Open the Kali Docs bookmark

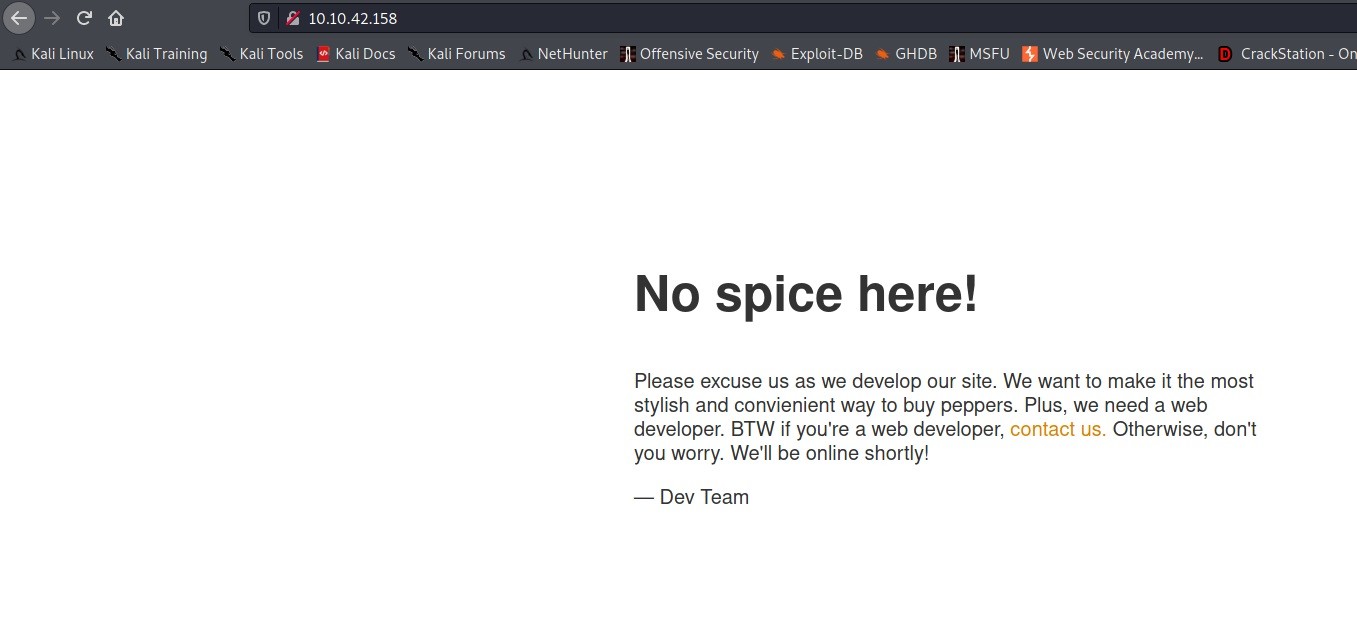point(356,54)
